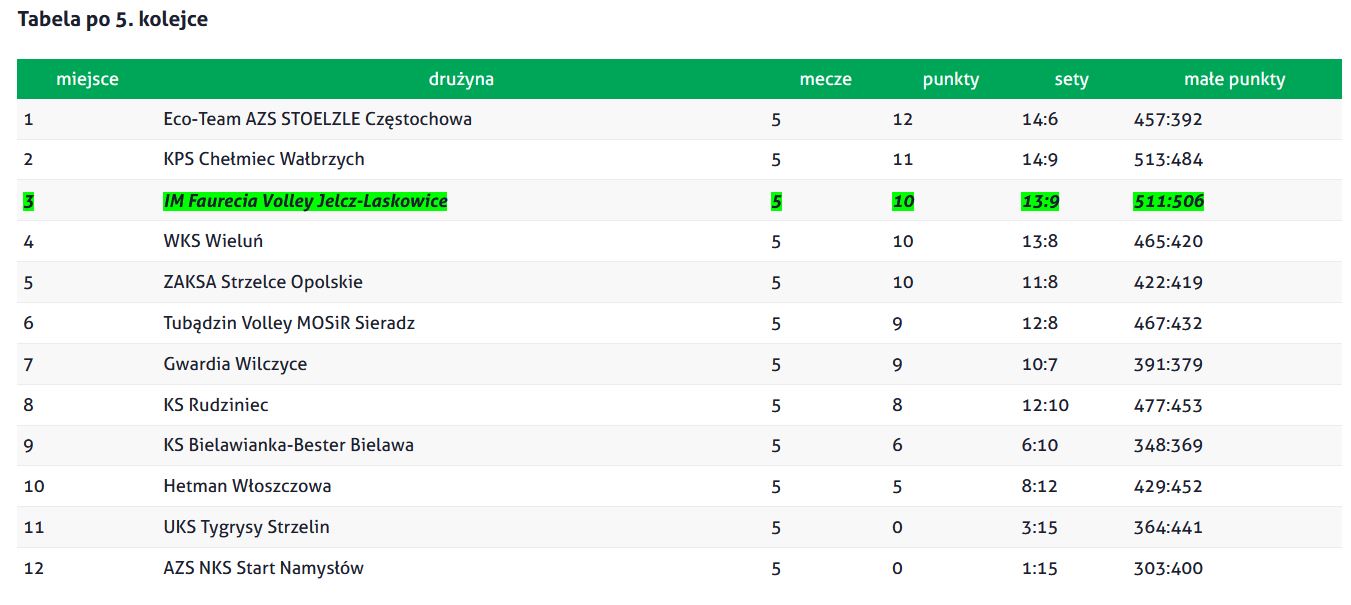Select KS Rudziniec team name
The width and height of the screenshot is (1351, 605).
coord(216,405)
